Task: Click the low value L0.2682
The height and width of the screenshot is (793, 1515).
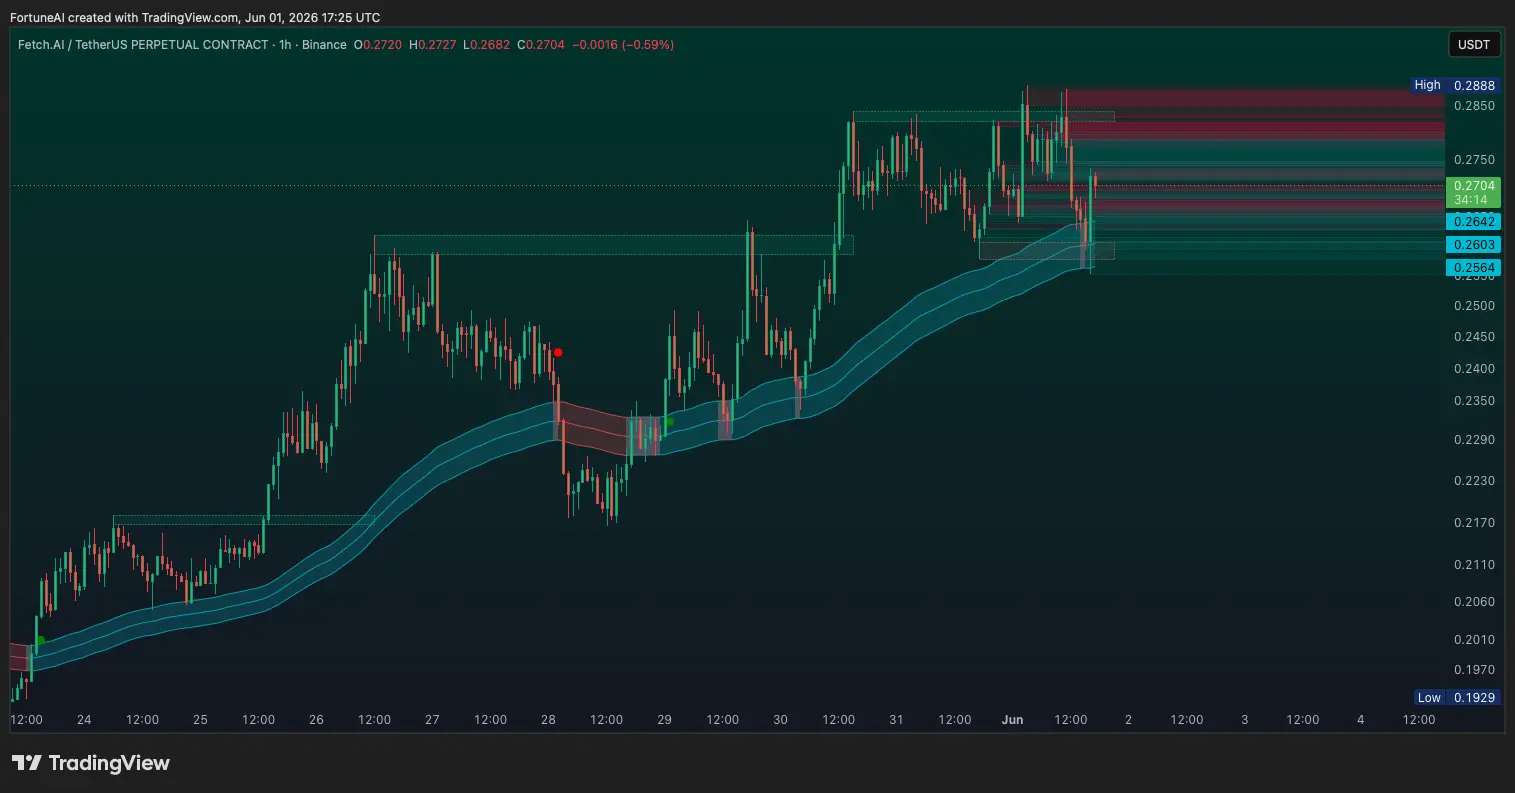Action: (487, 45)
